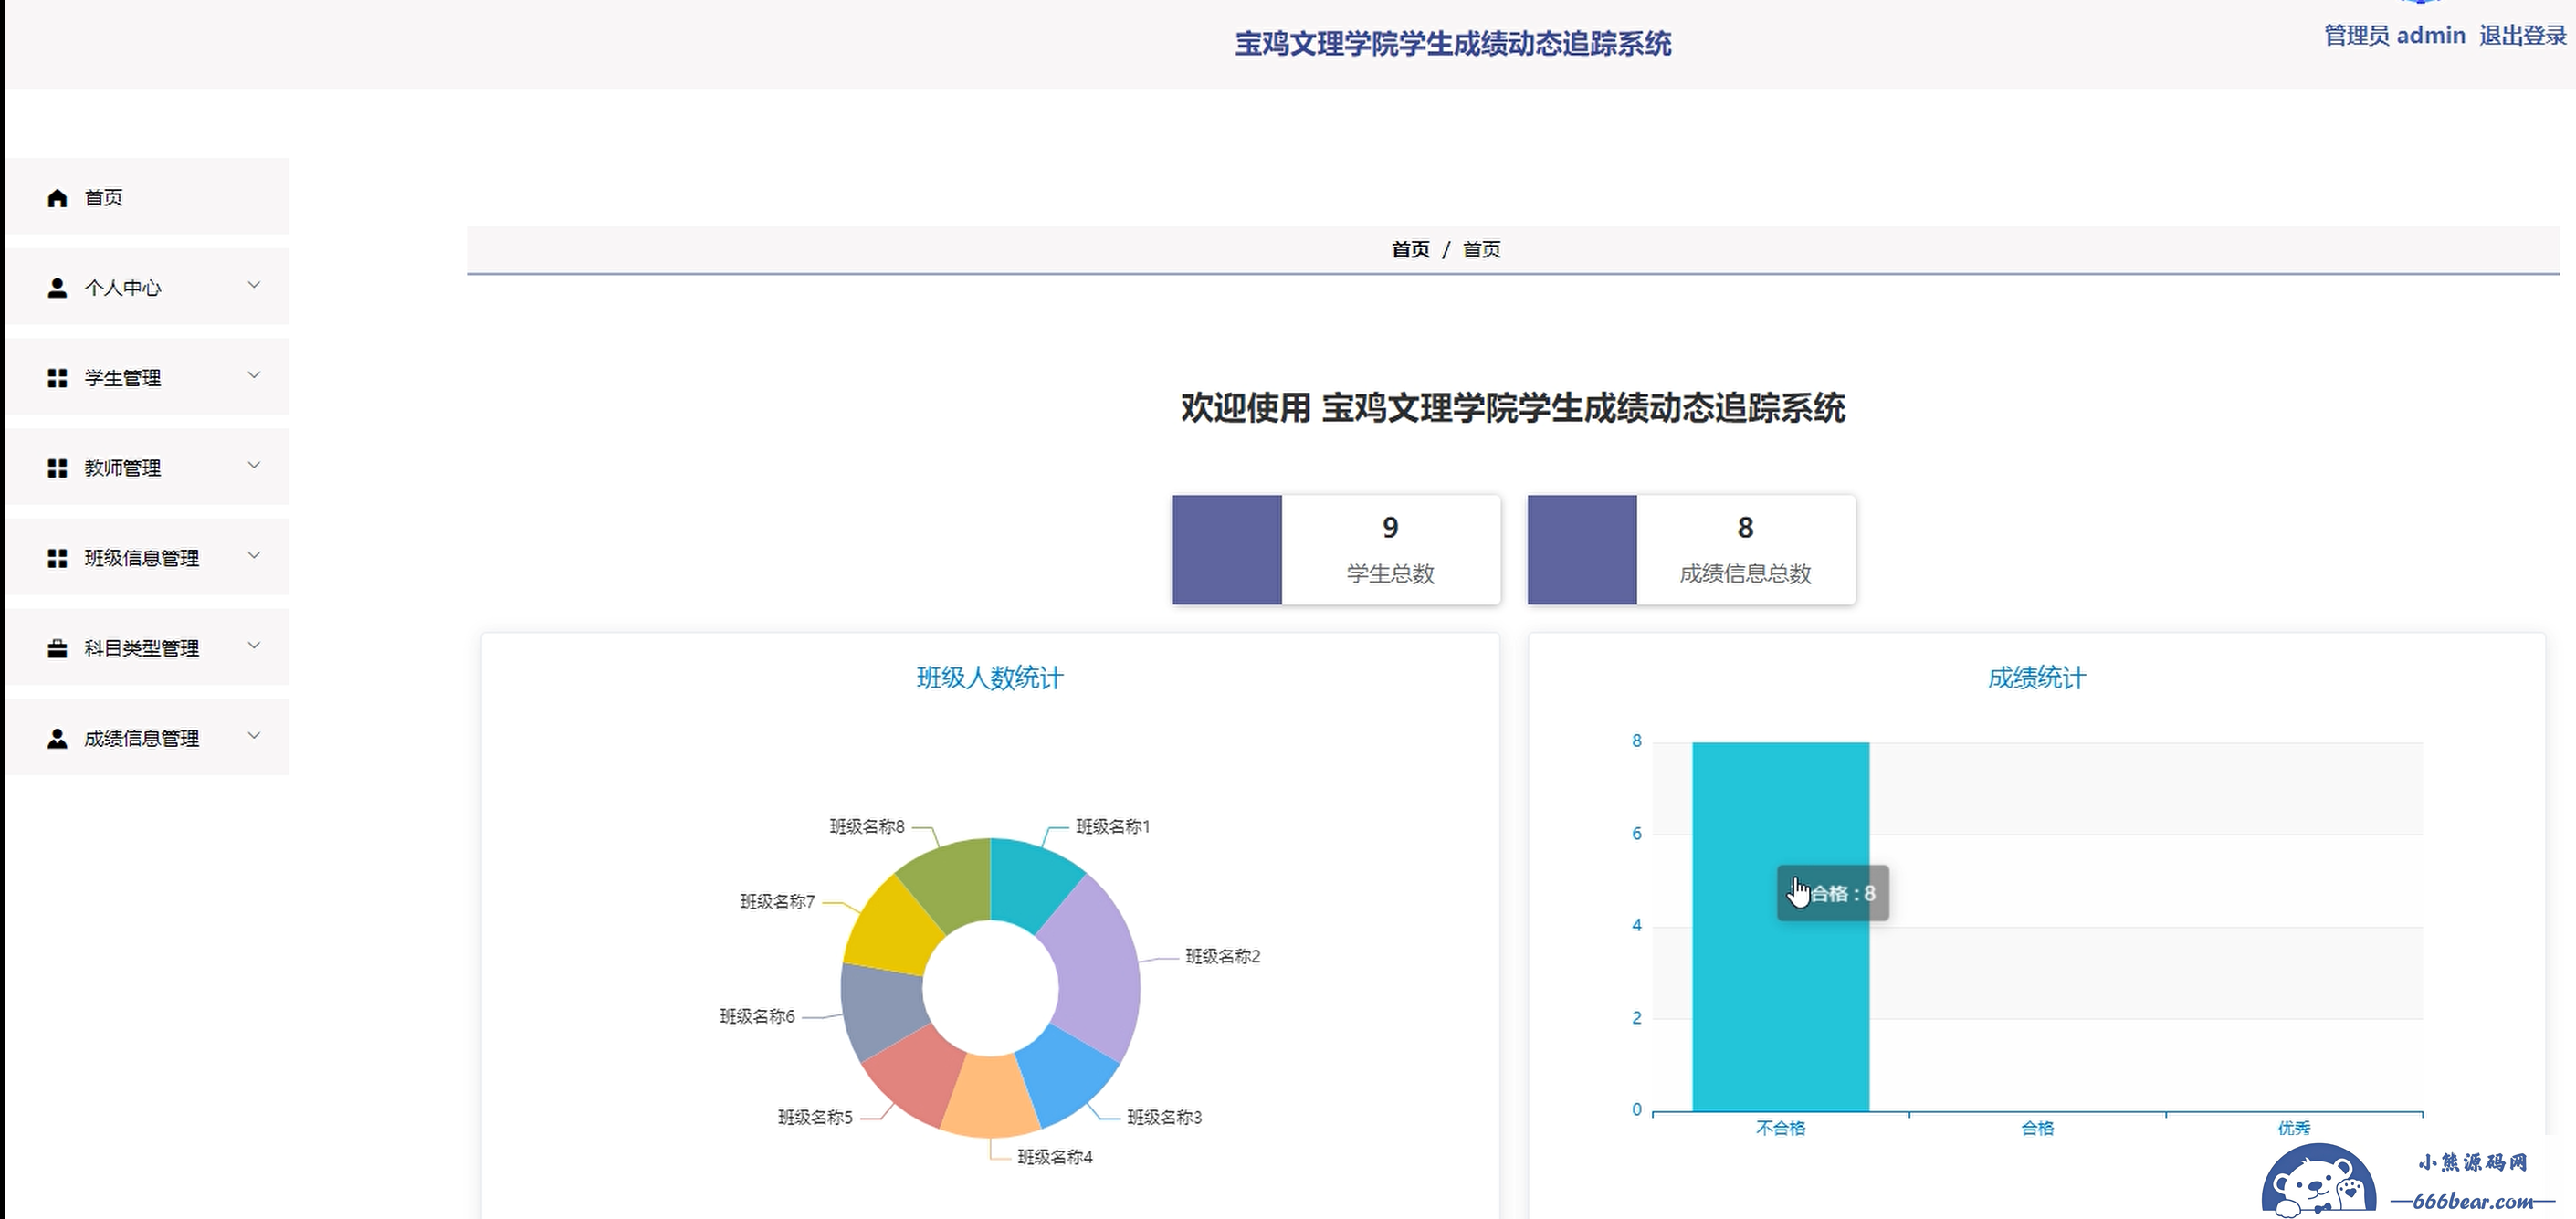Click the person icon beside 个人中心
Screen dimensions: 2576x1219
point(57,288)
